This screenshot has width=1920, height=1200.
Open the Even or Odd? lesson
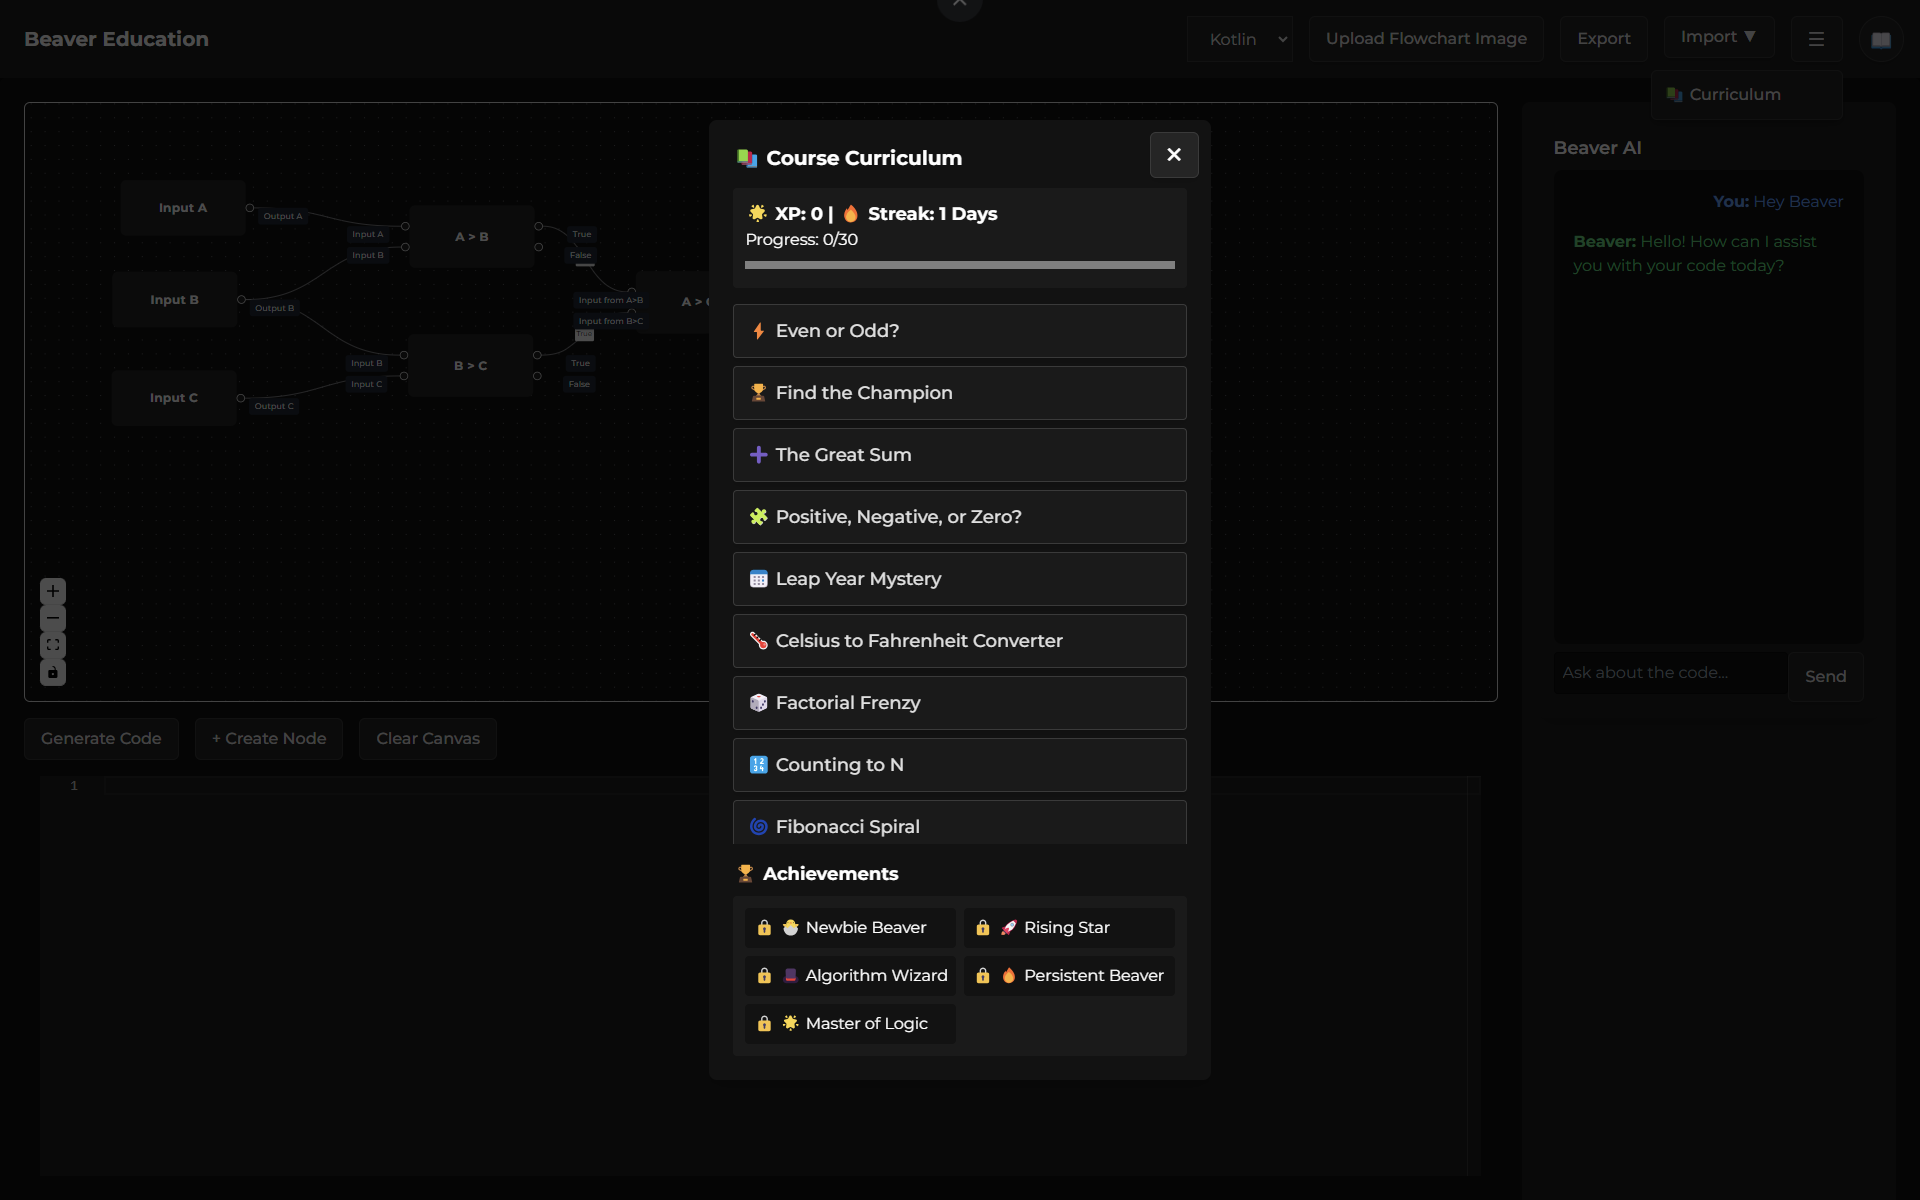tap(959, 331)
